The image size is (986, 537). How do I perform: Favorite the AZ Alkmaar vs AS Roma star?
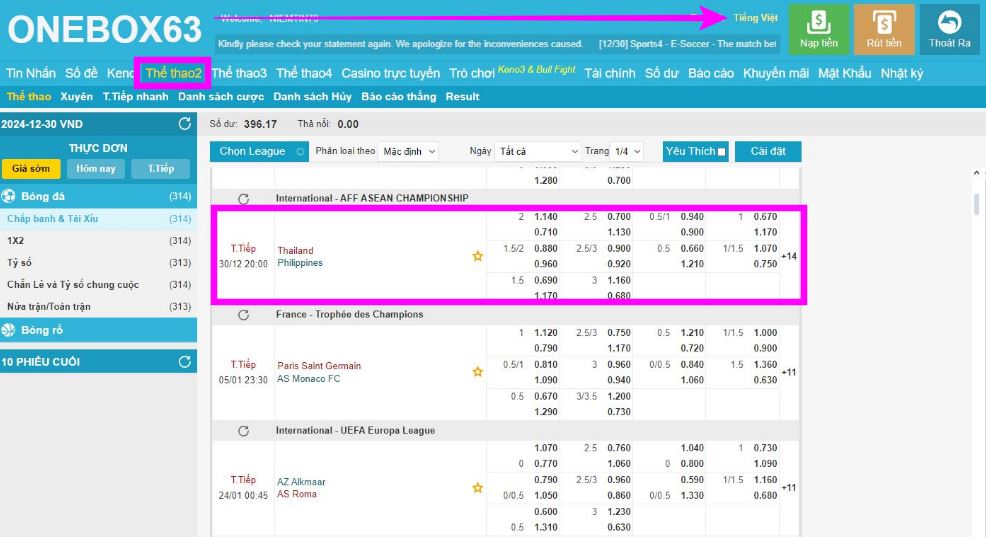[478, 487]
